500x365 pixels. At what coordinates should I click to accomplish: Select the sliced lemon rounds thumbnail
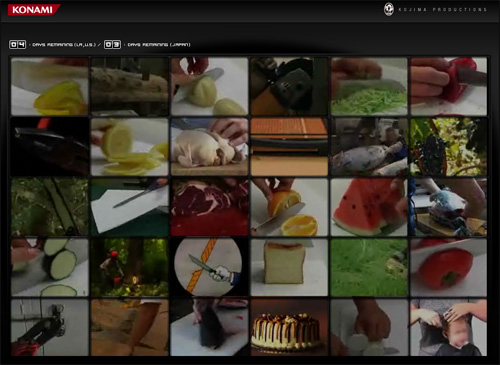[129, 147]
